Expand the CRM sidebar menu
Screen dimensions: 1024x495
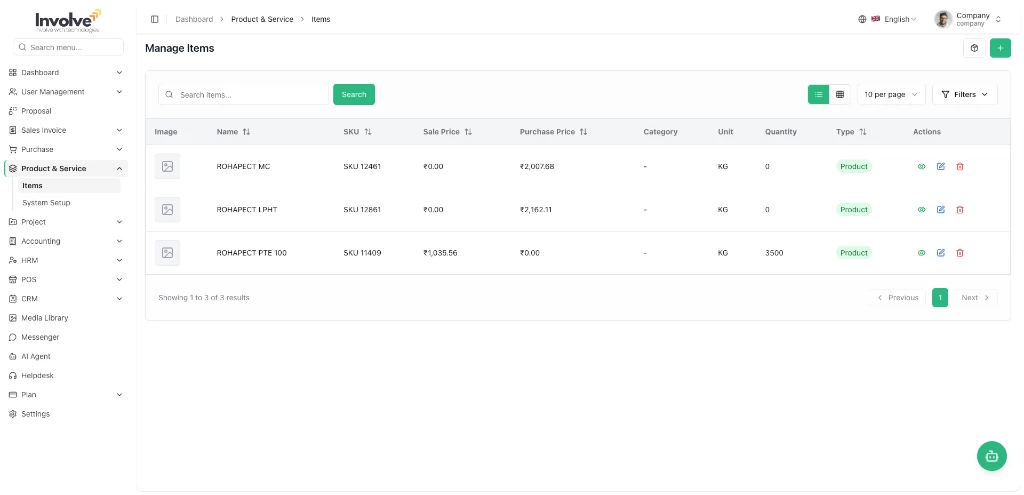pos(65,298)
